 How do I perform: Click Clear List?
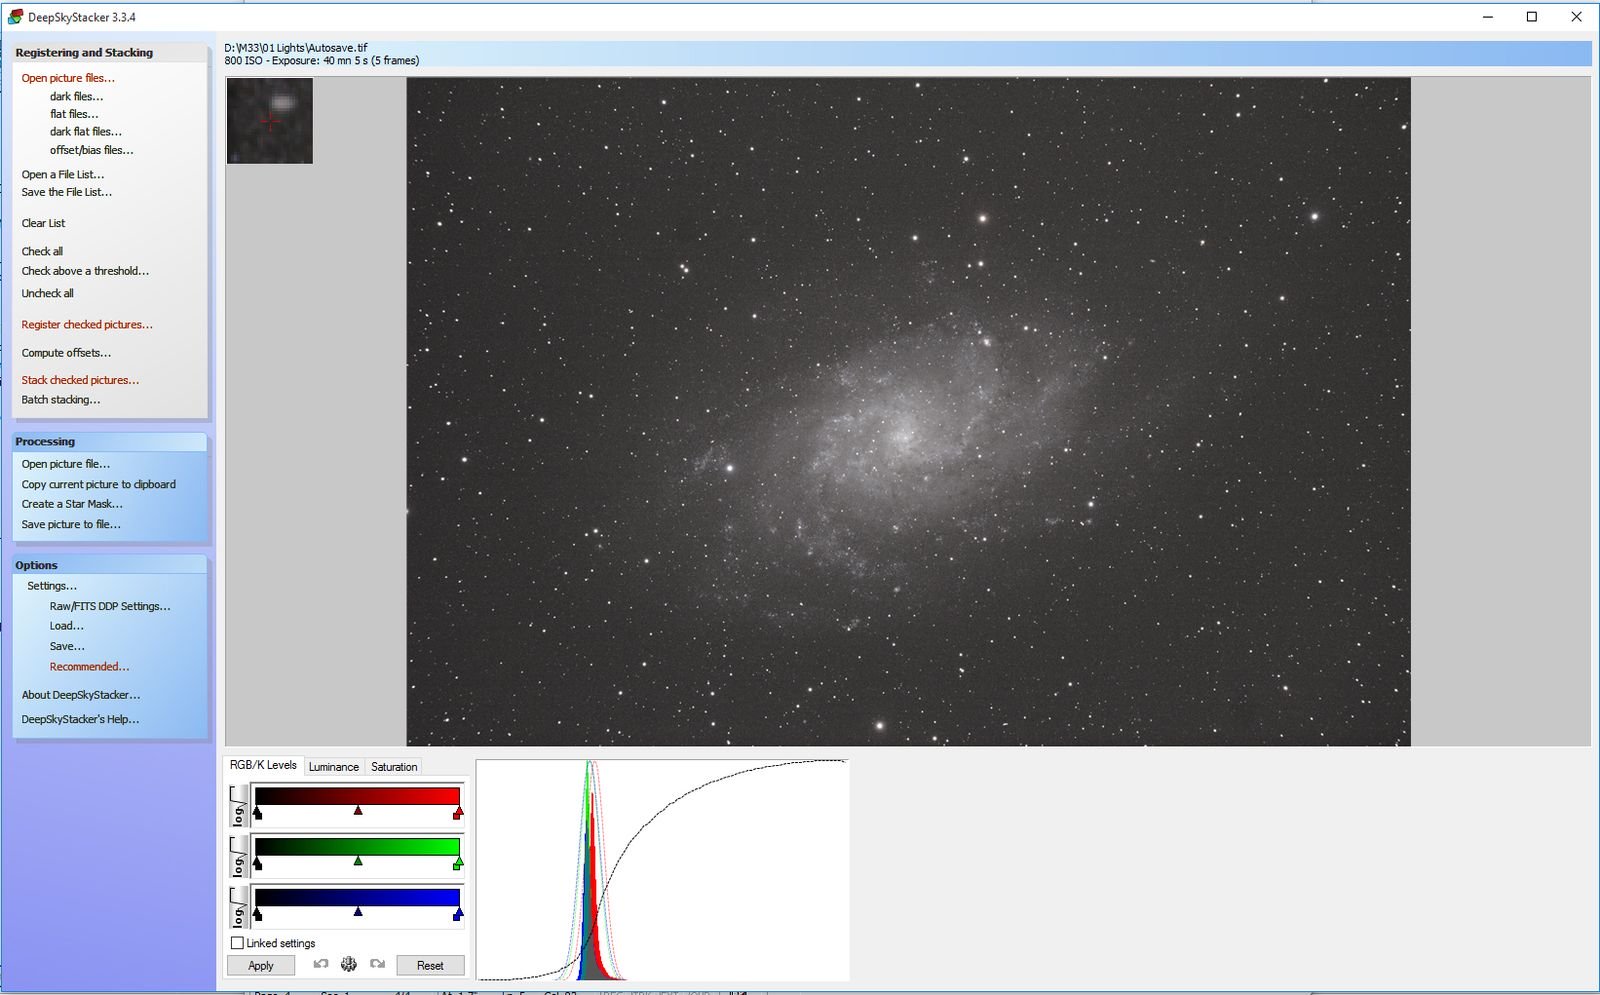43,223
